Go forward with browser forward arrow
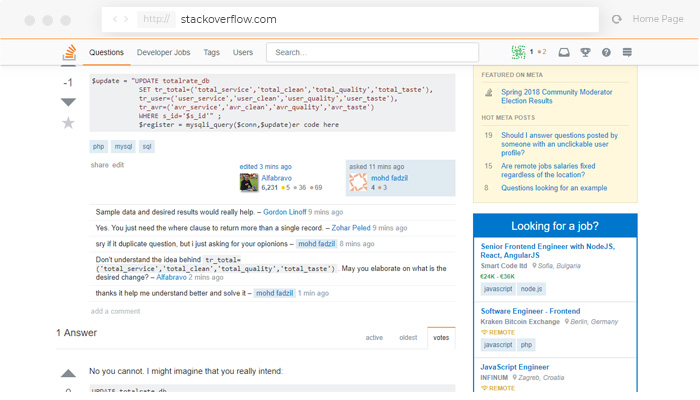The image size is (700, 400). pos(126,19)
